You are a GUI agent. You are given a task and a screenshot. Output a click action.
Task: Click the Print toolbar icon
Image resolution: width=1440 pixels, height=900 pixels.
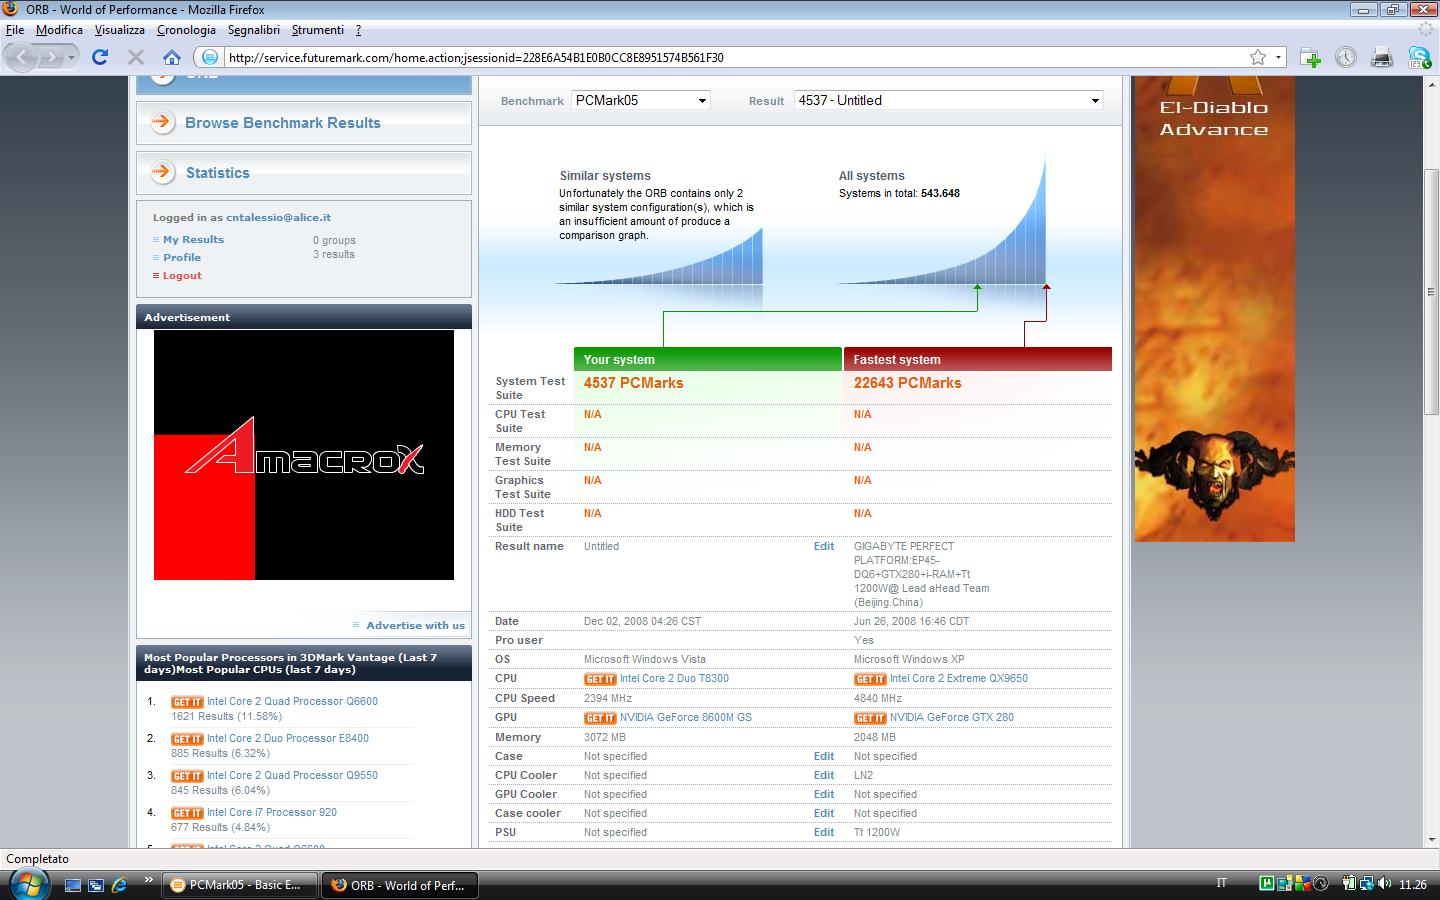pos(1382,57)
